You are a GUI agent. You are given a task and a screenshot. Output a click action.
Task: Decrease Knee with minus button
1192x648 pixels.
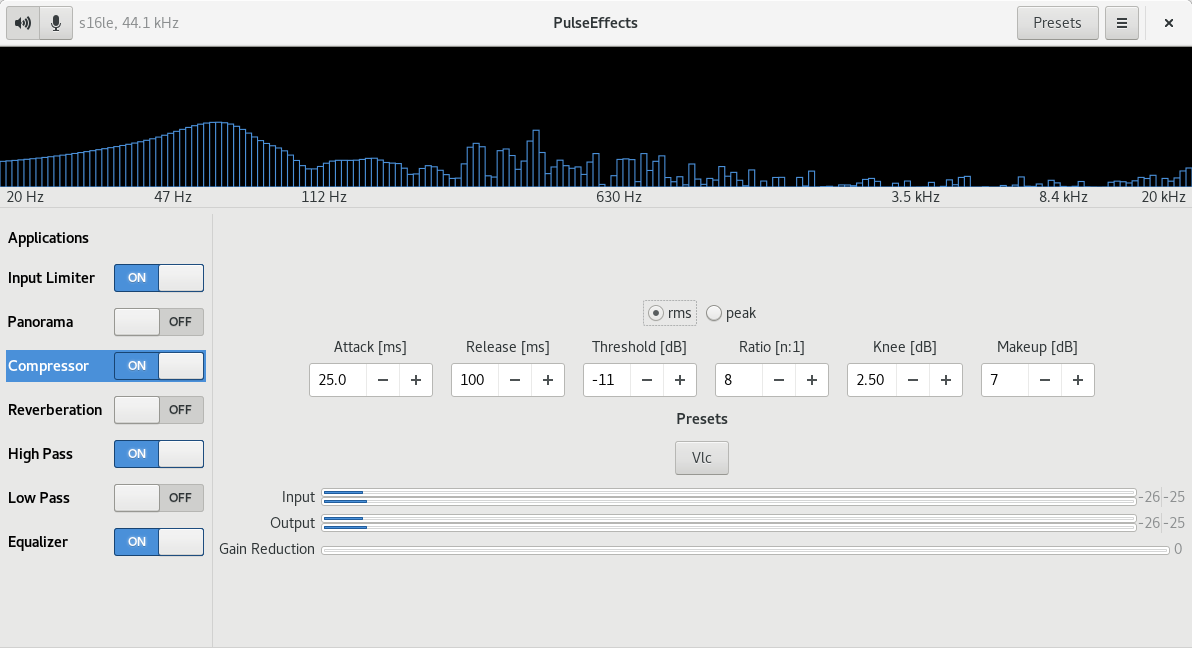tap(913, 380)
